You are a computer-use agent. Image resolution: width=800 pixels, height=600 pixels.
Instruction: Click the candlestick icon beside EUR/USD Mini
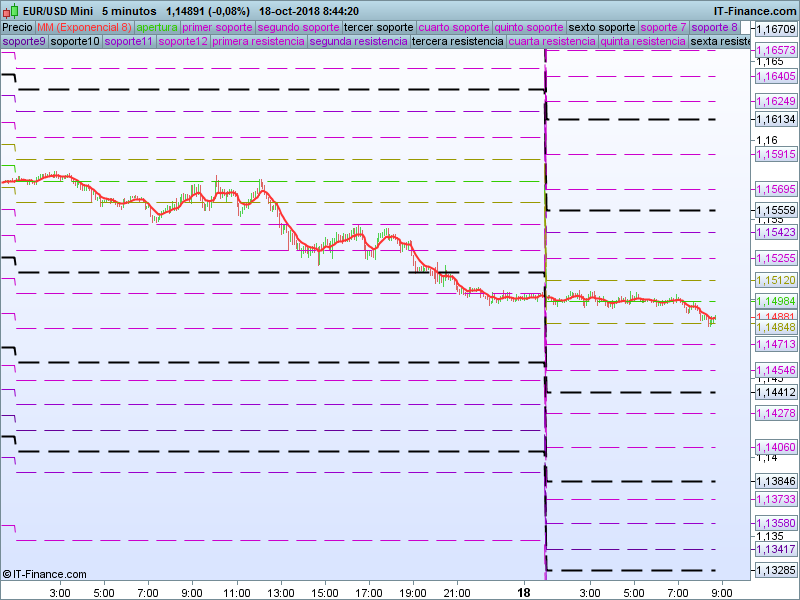pos(12,11)
